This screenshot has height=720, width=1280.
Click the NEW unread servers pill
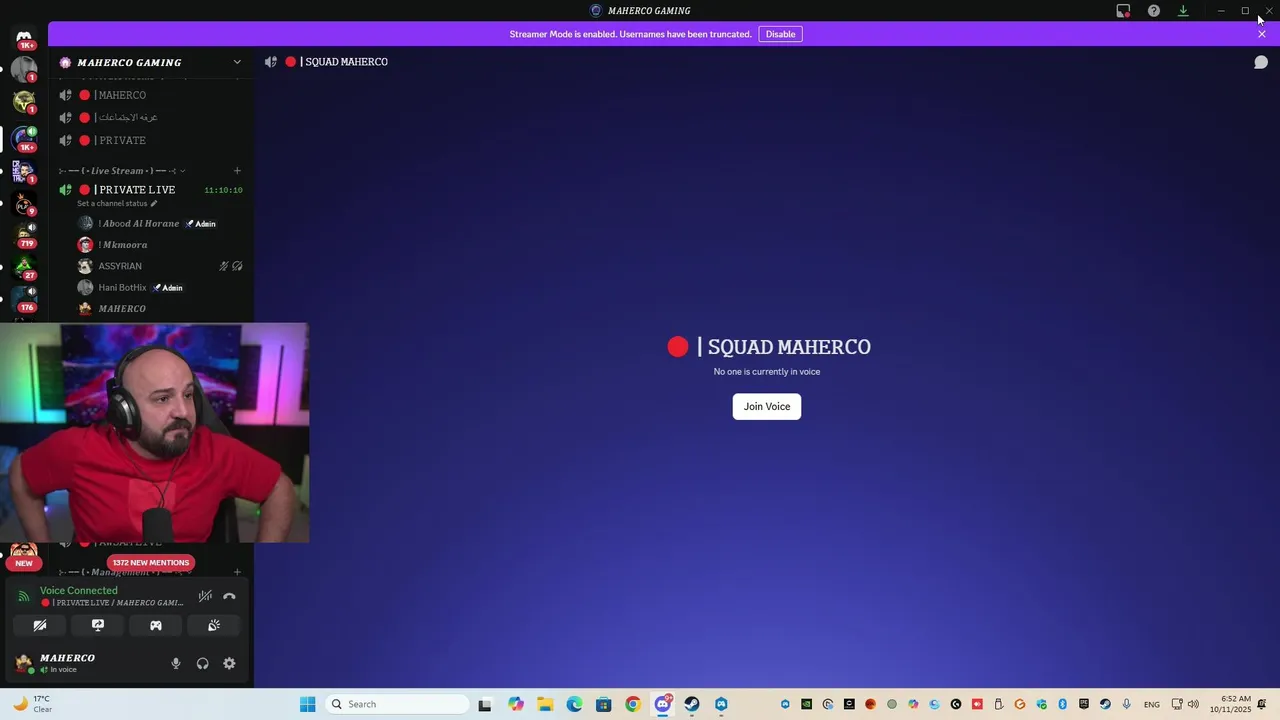click(24, 563)
